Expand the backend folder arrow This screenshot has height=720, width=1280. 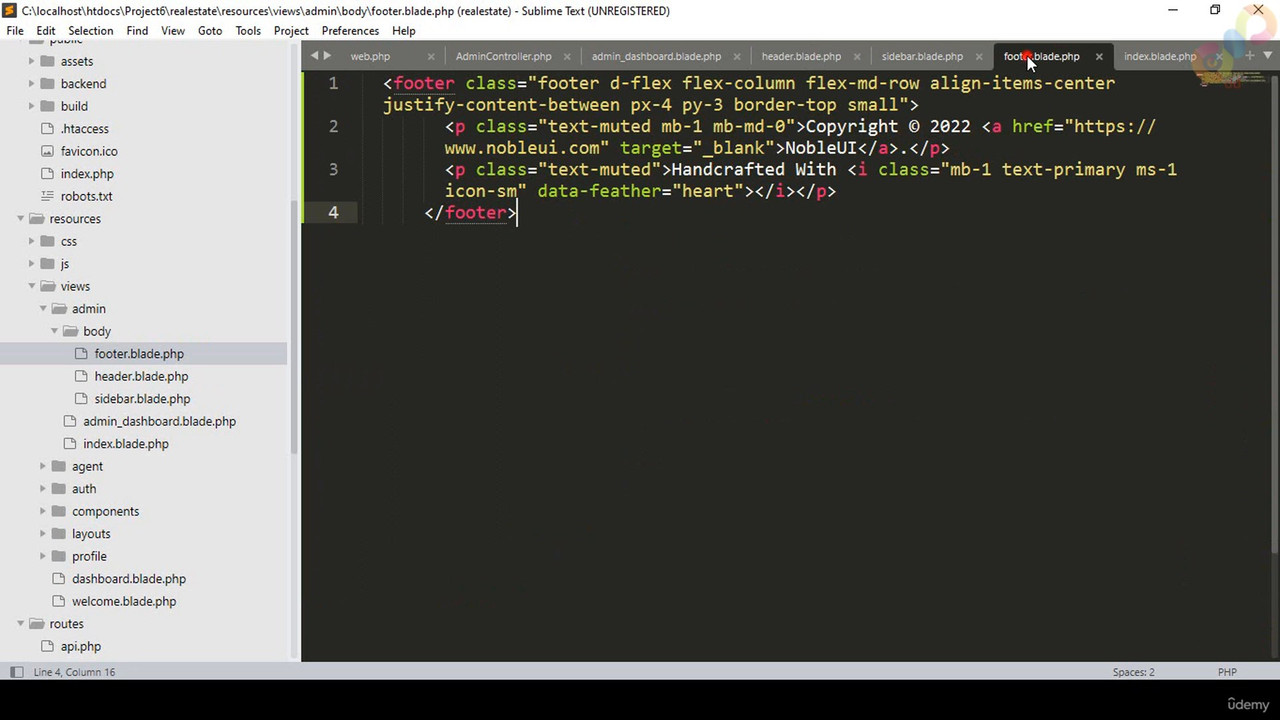coord(32,84)
